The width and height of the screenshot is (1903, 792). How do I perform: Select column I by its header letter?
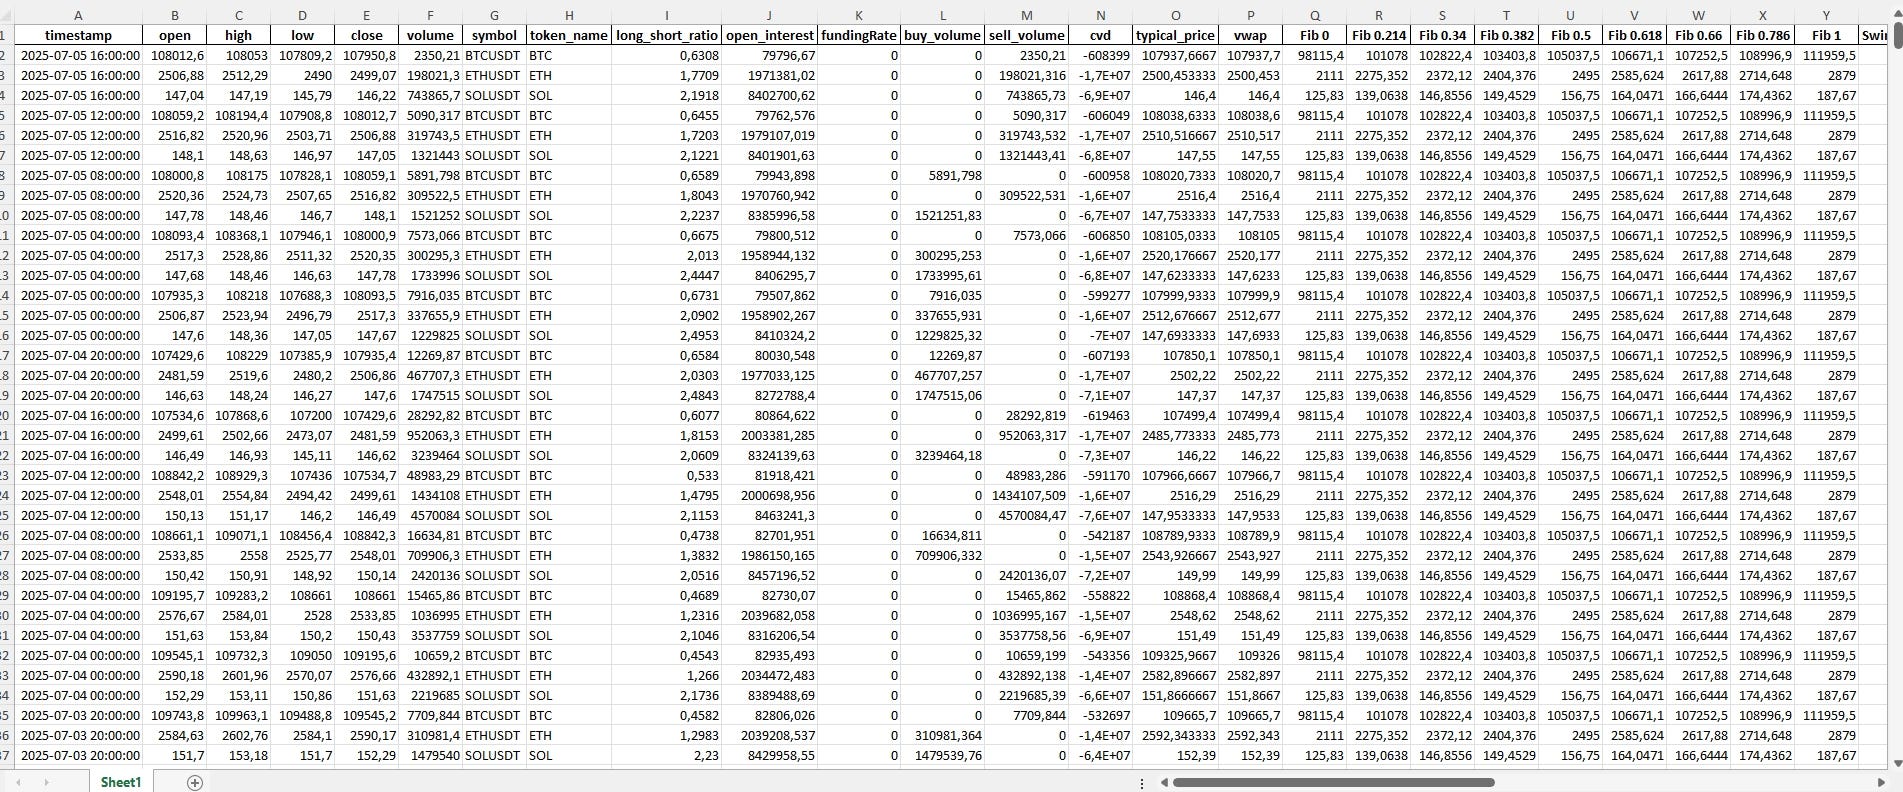point(667,15)
